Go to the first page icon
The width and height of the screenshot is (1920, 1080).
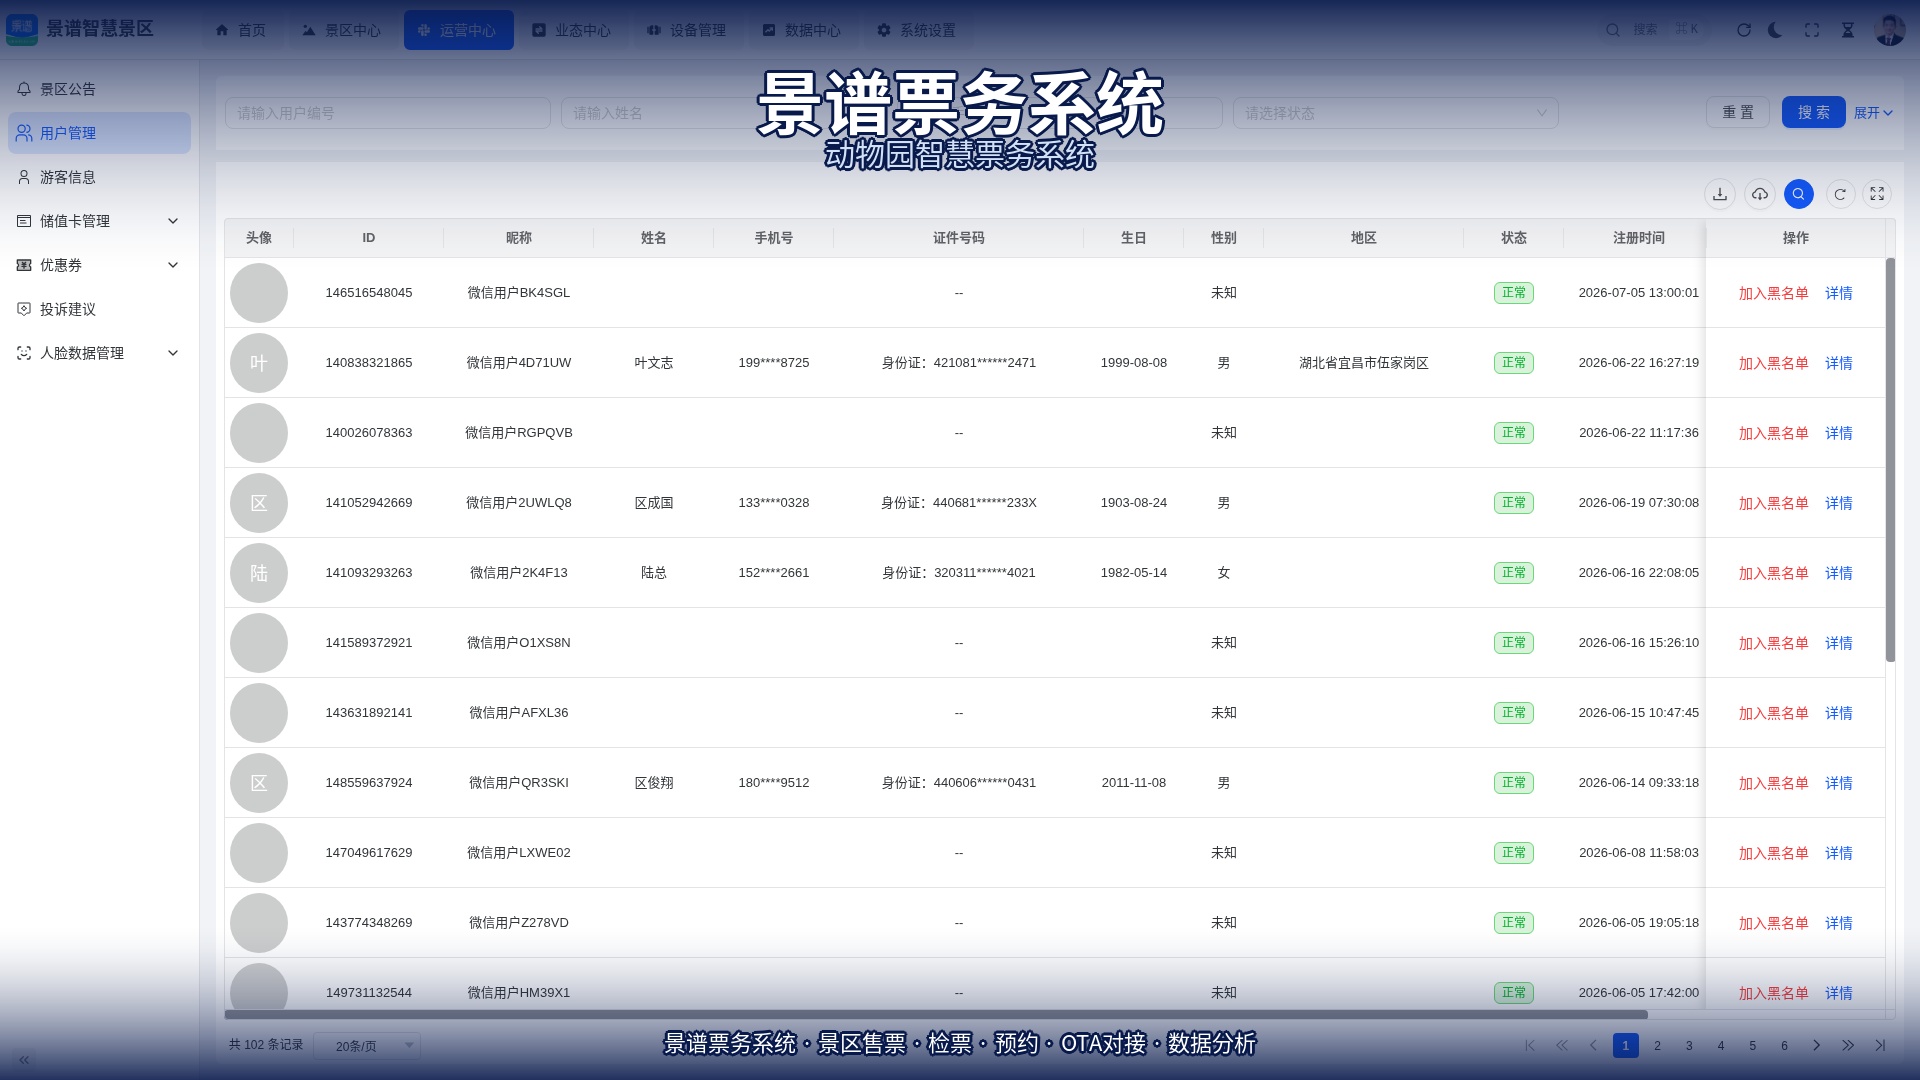coord(1530,1046)
